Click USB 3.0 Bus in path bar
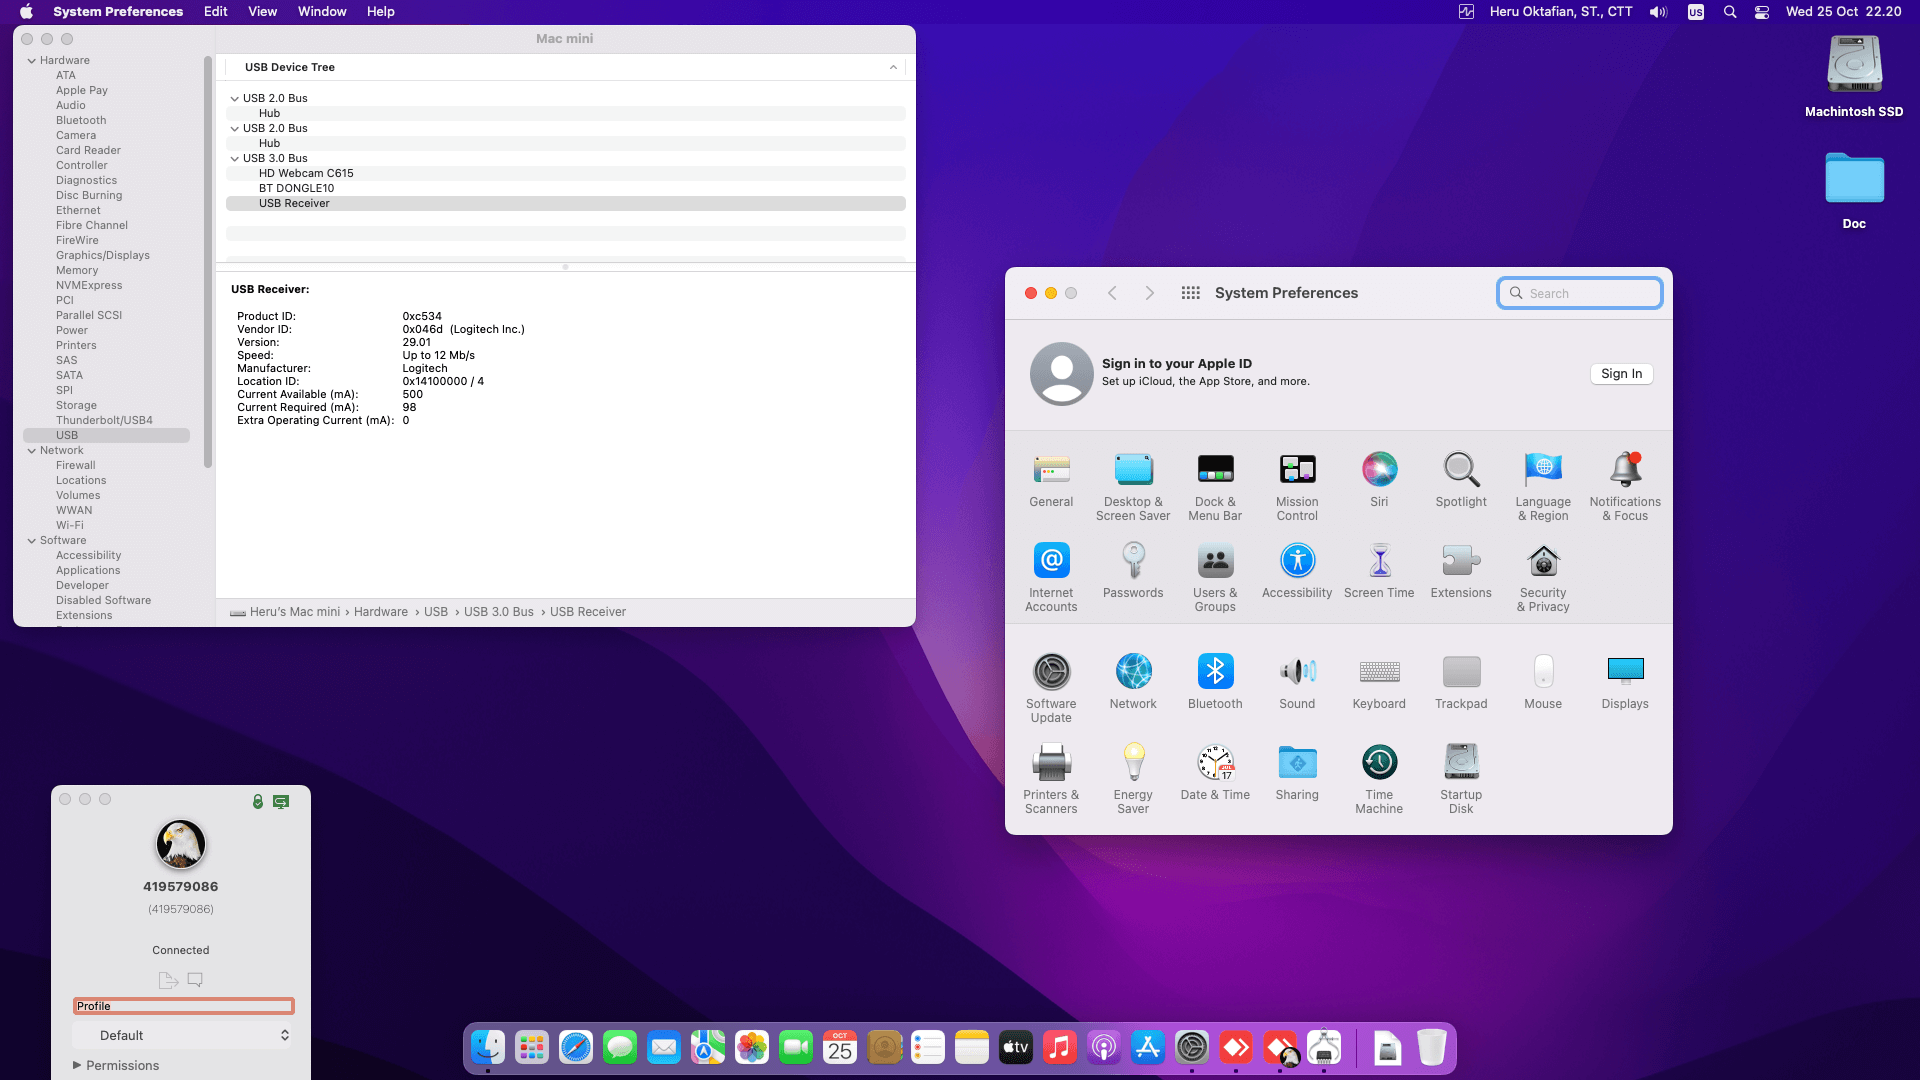This screenshot has height=1080, width=1920. 498,612
